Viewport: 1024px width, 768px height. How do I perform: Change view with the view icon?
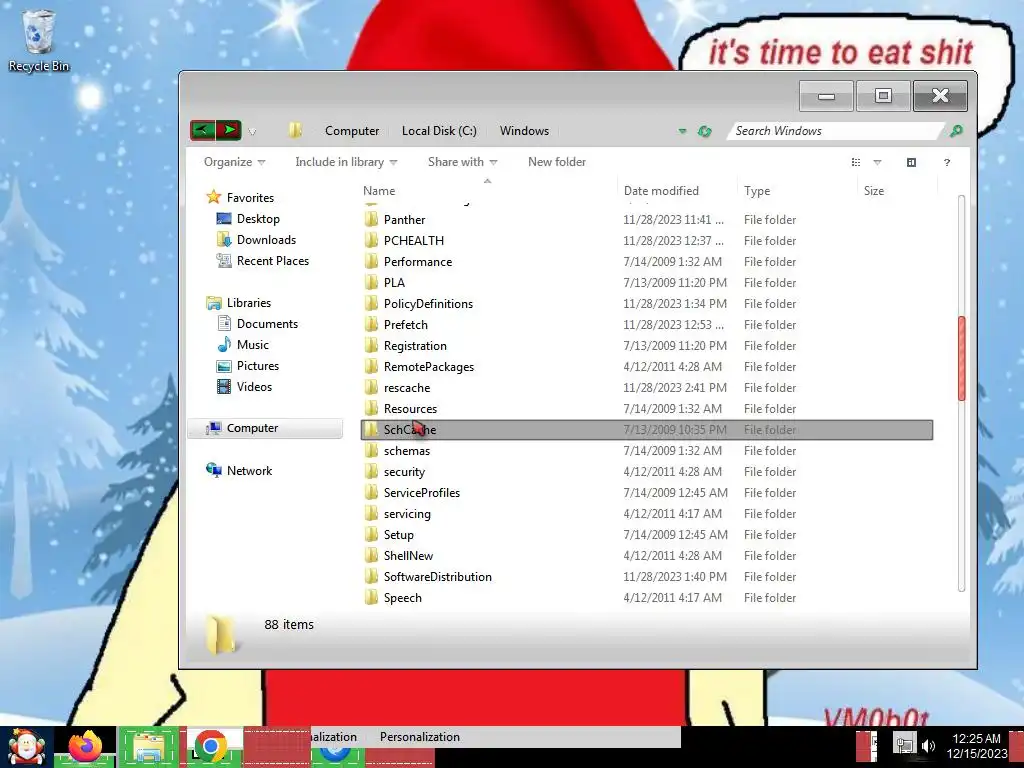[856, 162]
